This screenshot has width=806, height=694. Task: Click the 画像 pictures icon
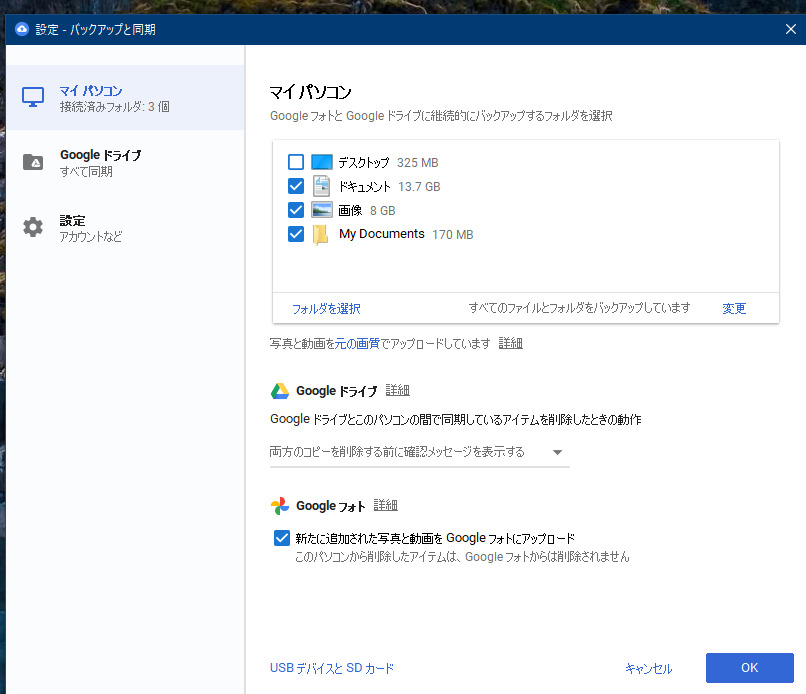321,210
